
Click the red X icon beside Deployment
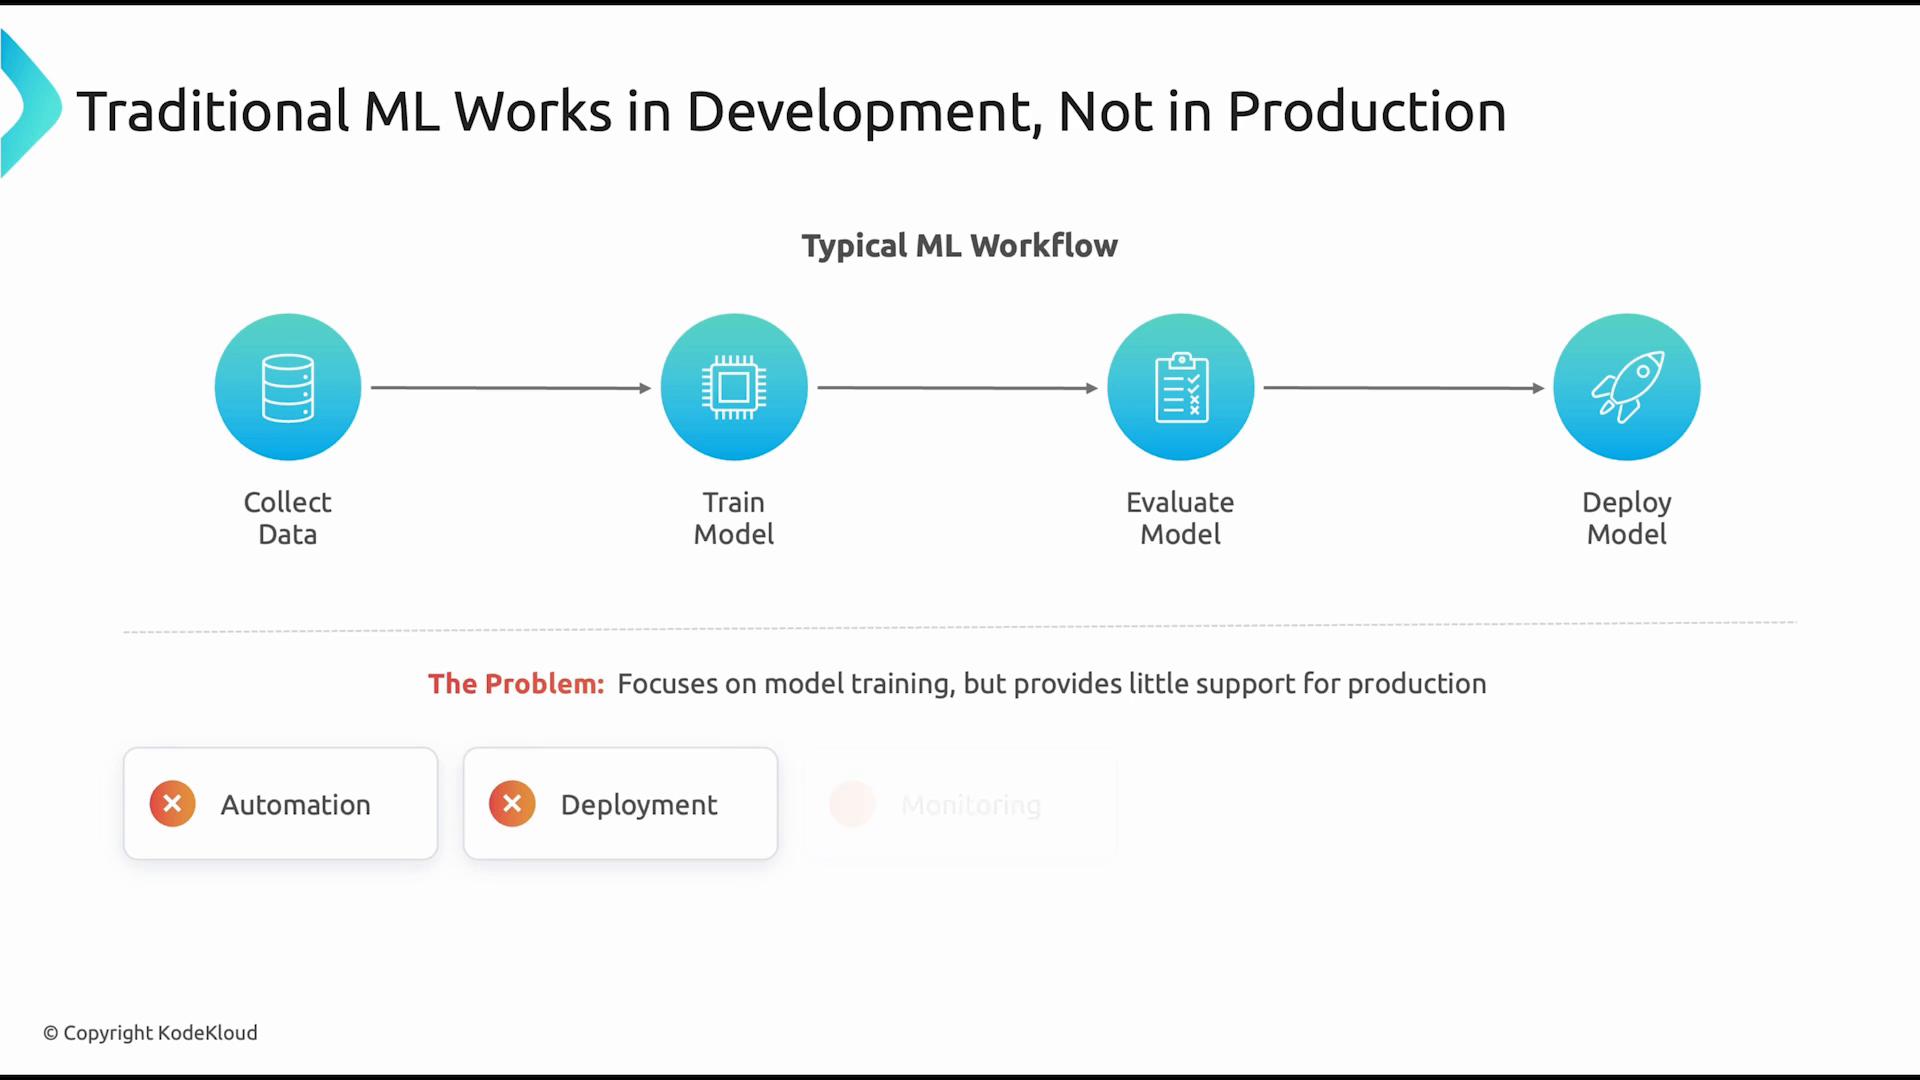512,804
